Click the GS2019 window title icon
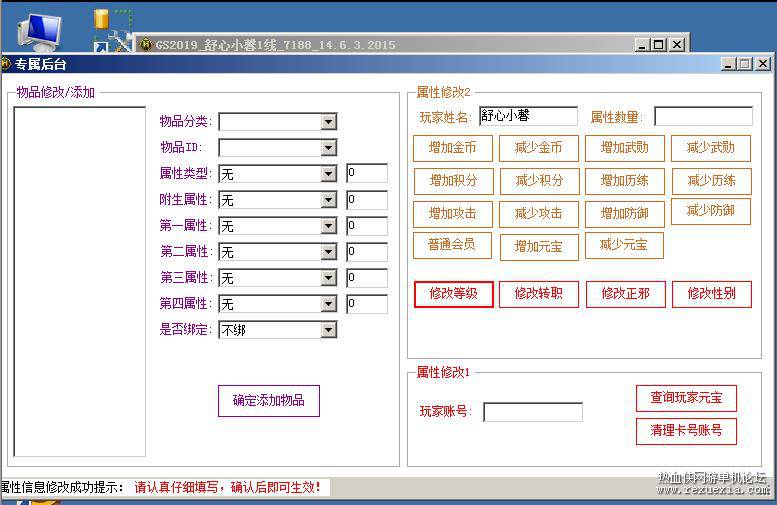This screenshot has width=777, height=505. [x=146, y=45]
